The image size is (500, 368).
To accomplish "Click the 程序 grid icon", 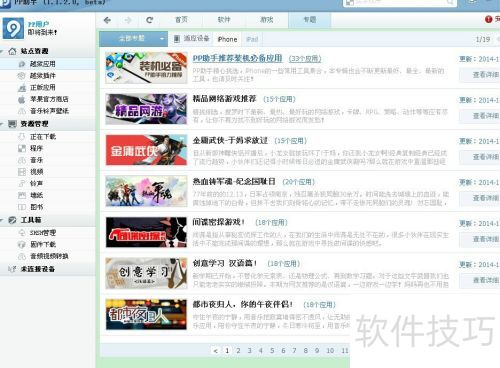I will pos(22,149).
